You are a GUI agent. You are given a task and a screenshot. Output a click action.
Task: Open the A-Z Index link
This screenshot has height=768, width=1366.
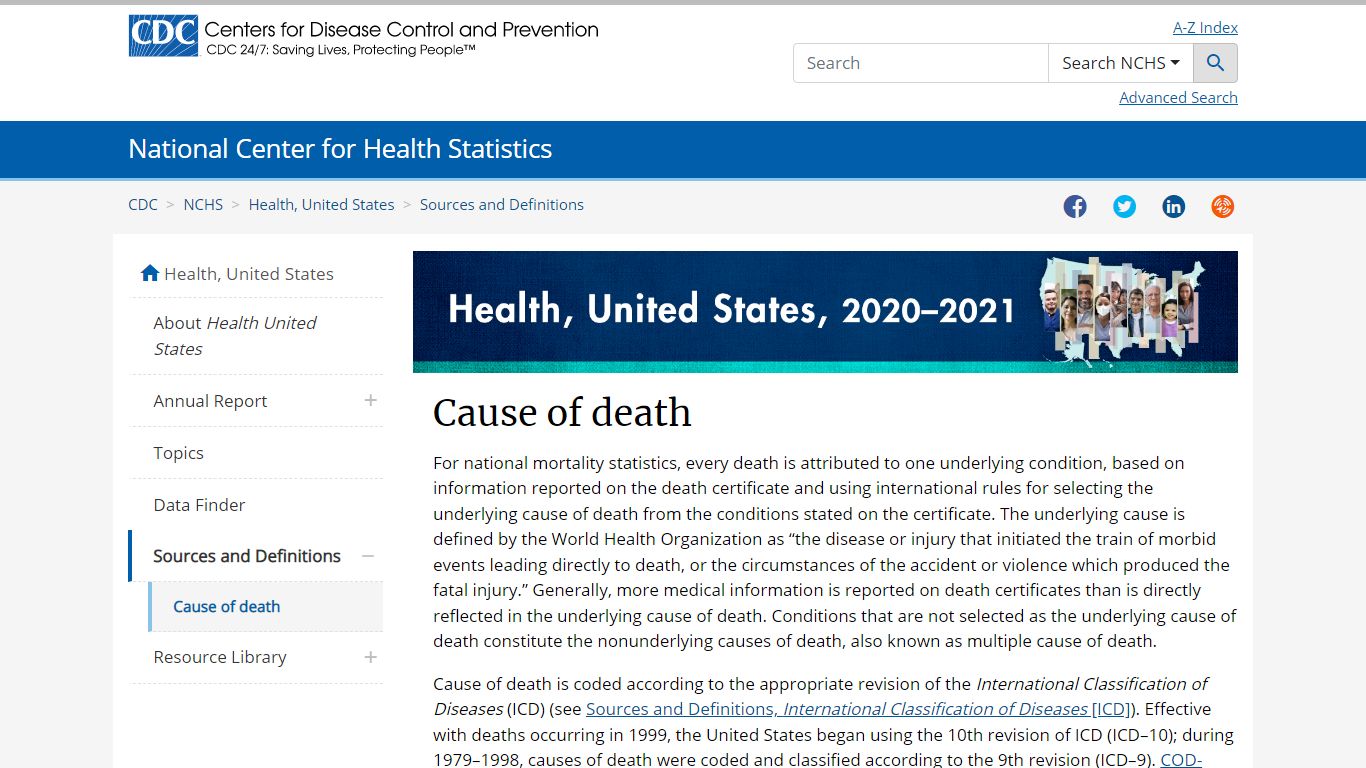[x=1205, y=28]
